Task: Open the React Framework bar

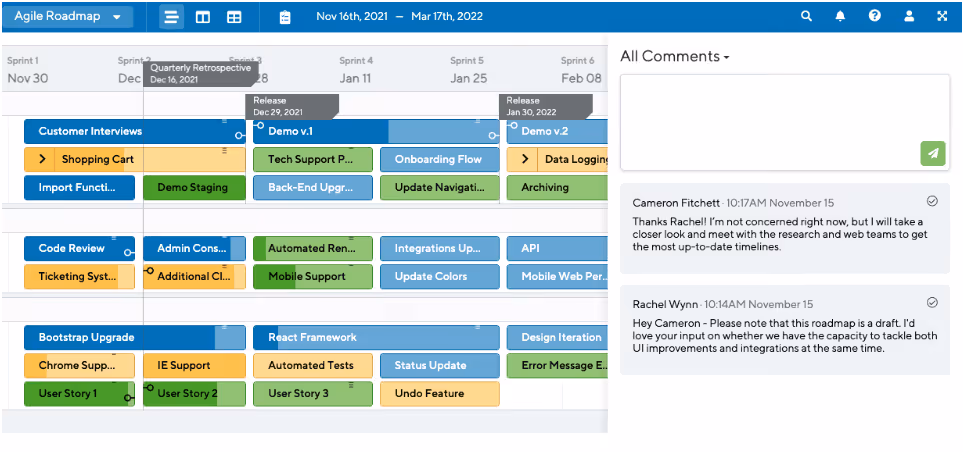Action: (376, 337)
